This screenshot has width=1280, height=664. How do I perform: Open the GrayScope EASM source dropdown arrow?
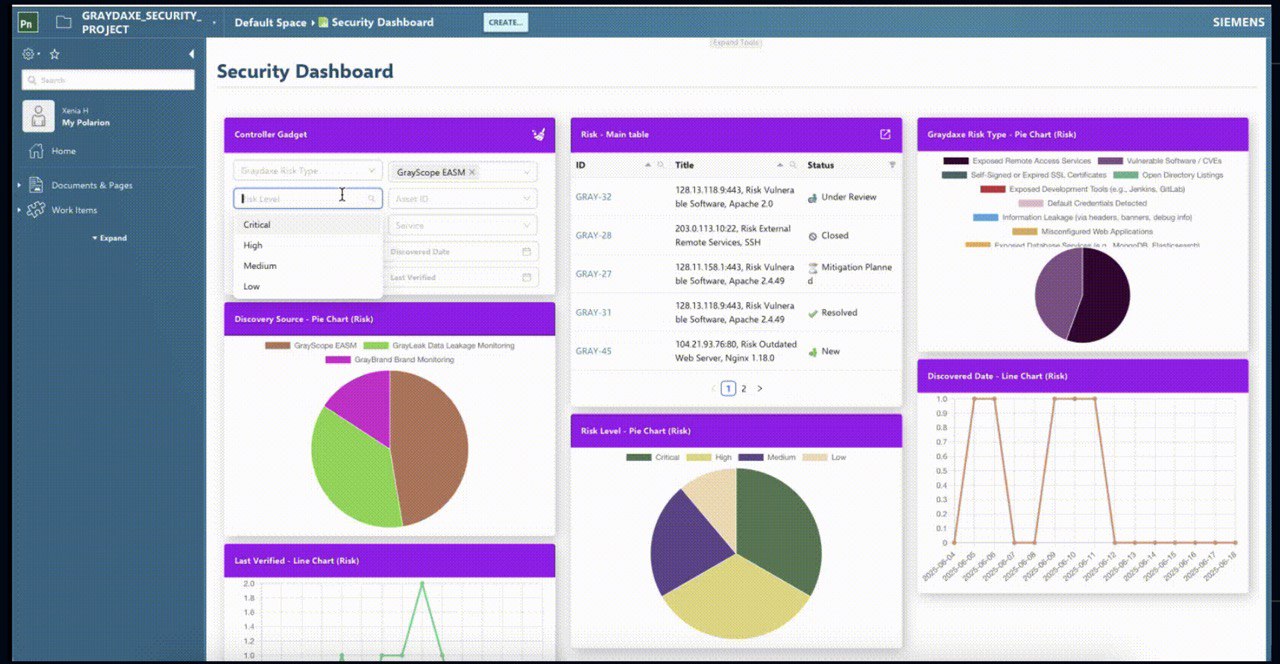tap(526, 172)
